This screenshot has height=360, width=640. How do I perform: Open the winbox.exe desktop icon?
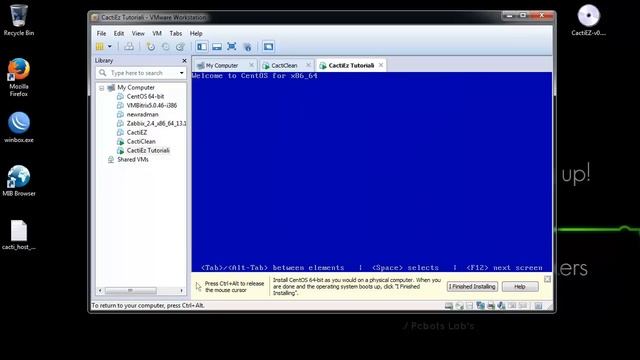[19, 127]
